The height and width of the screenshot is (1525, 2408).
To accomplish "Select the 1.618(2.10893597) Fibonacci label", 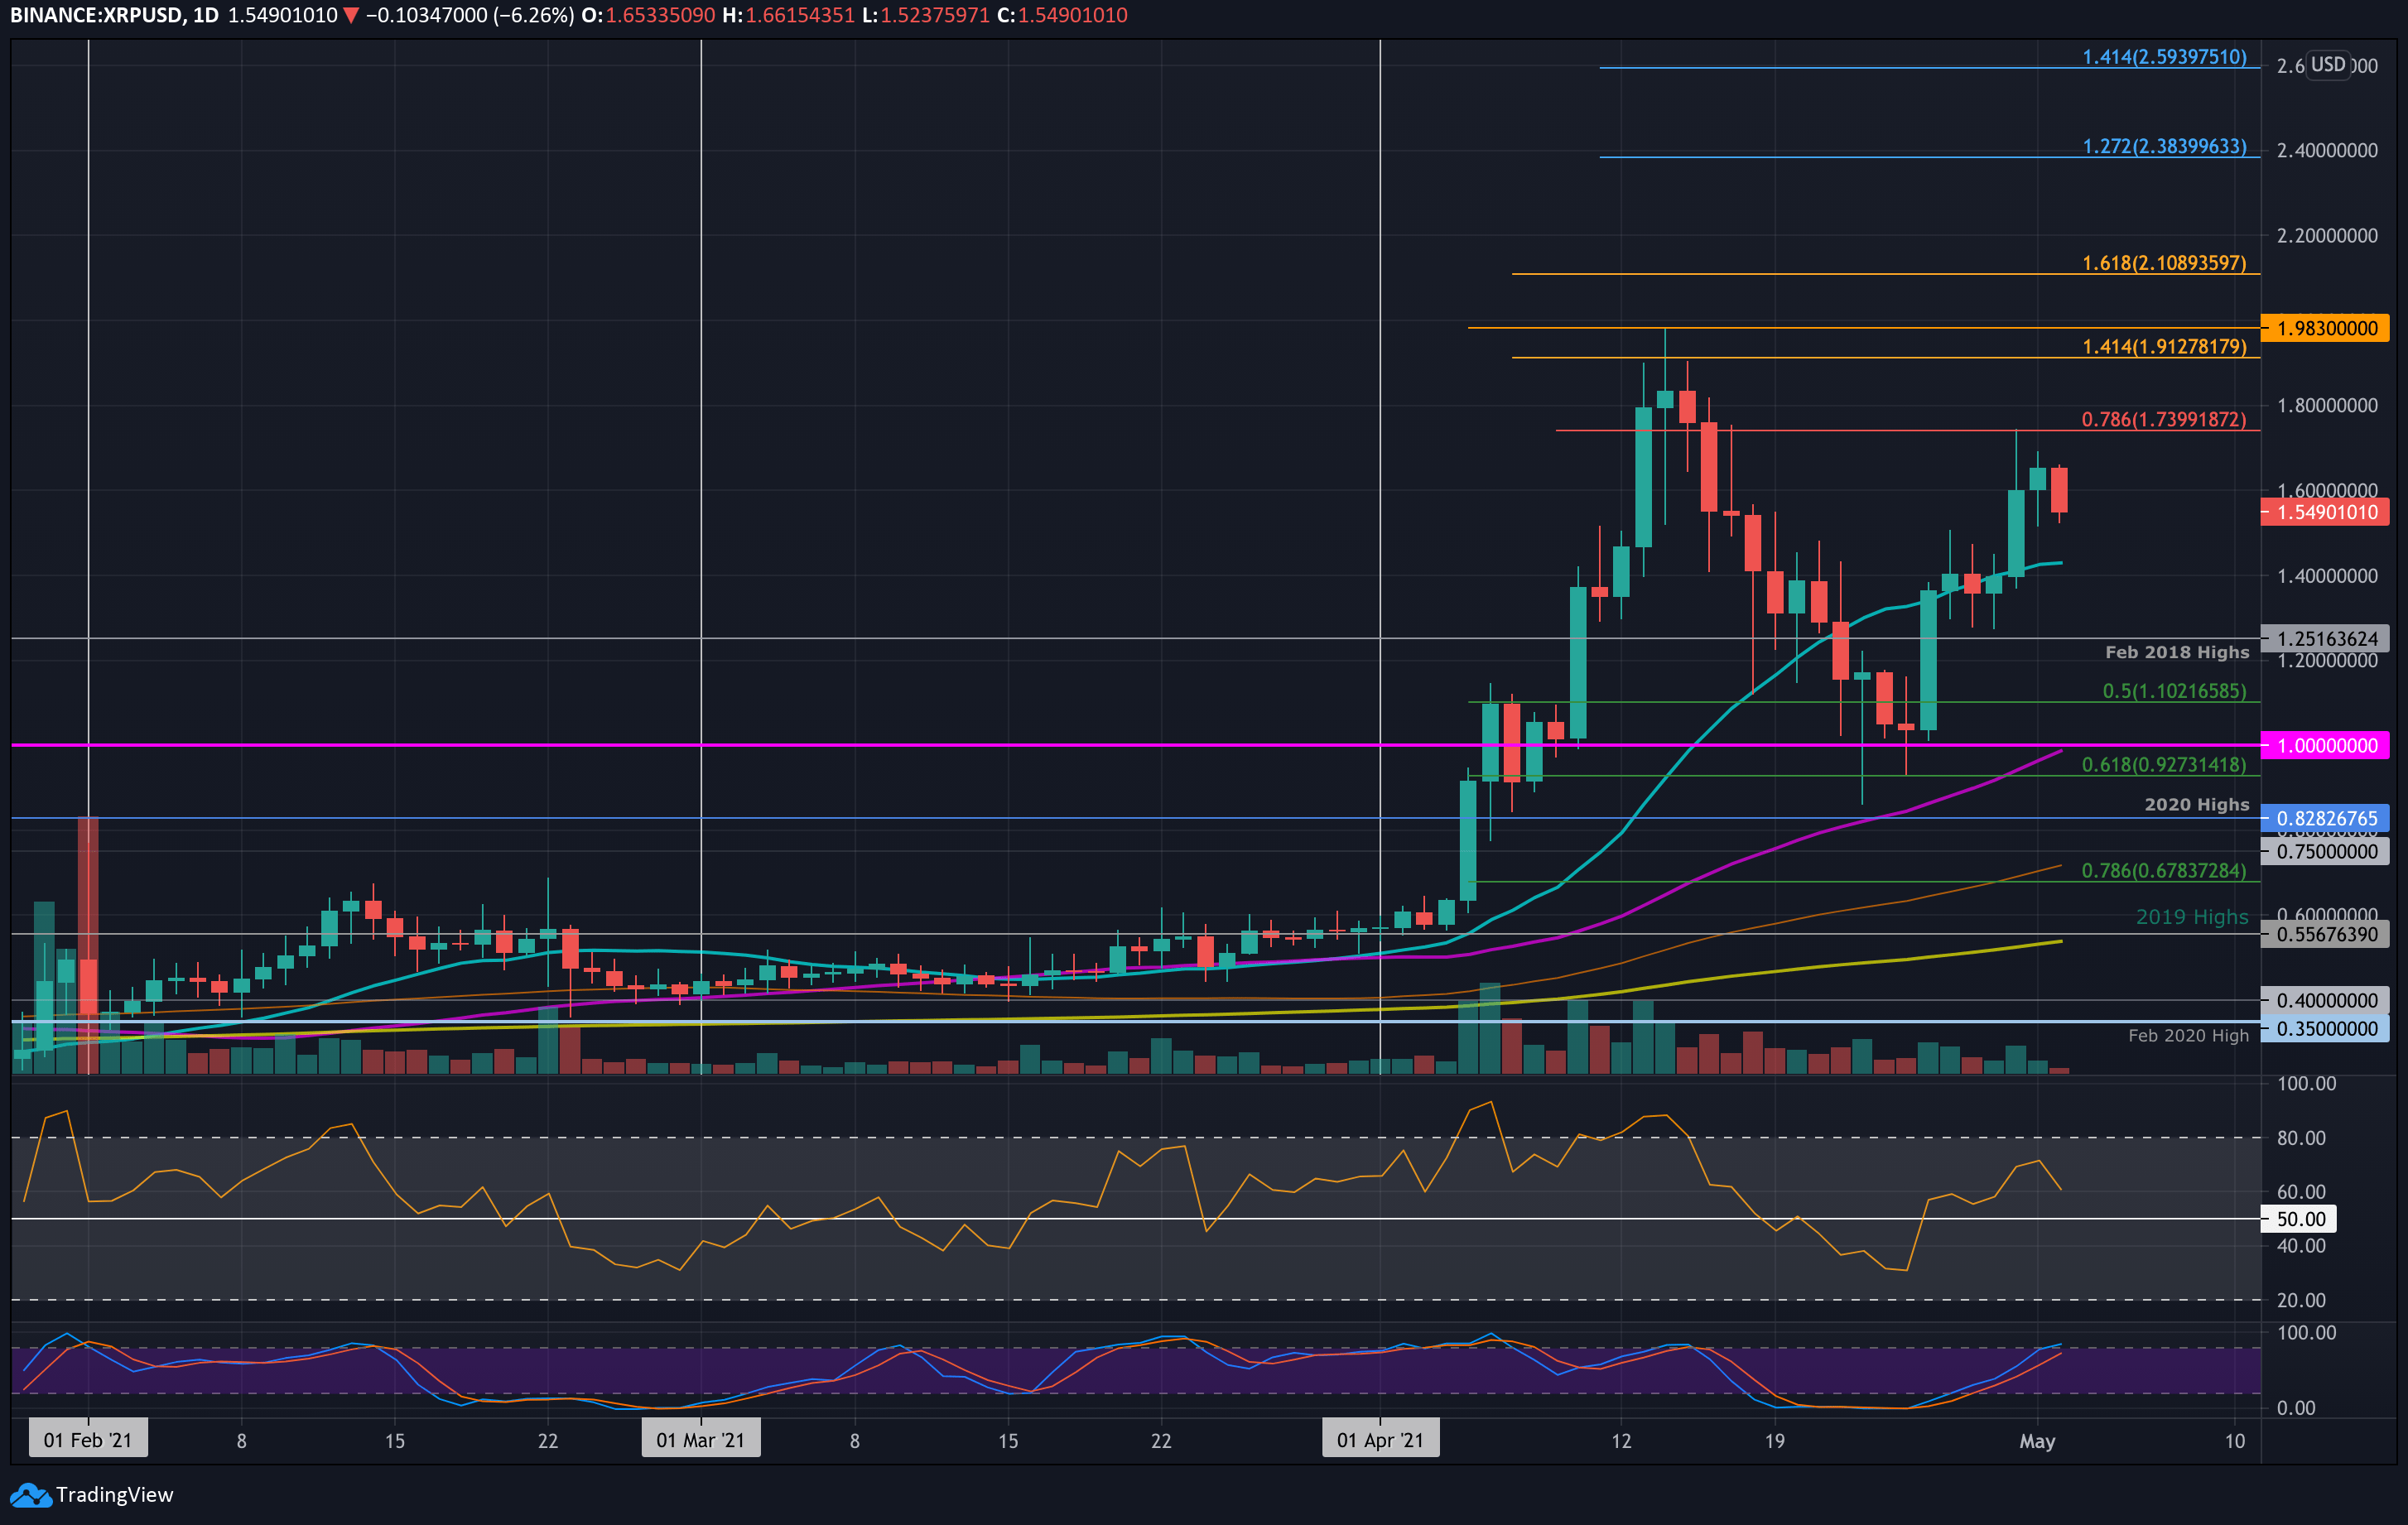I will pos(2164,263).
